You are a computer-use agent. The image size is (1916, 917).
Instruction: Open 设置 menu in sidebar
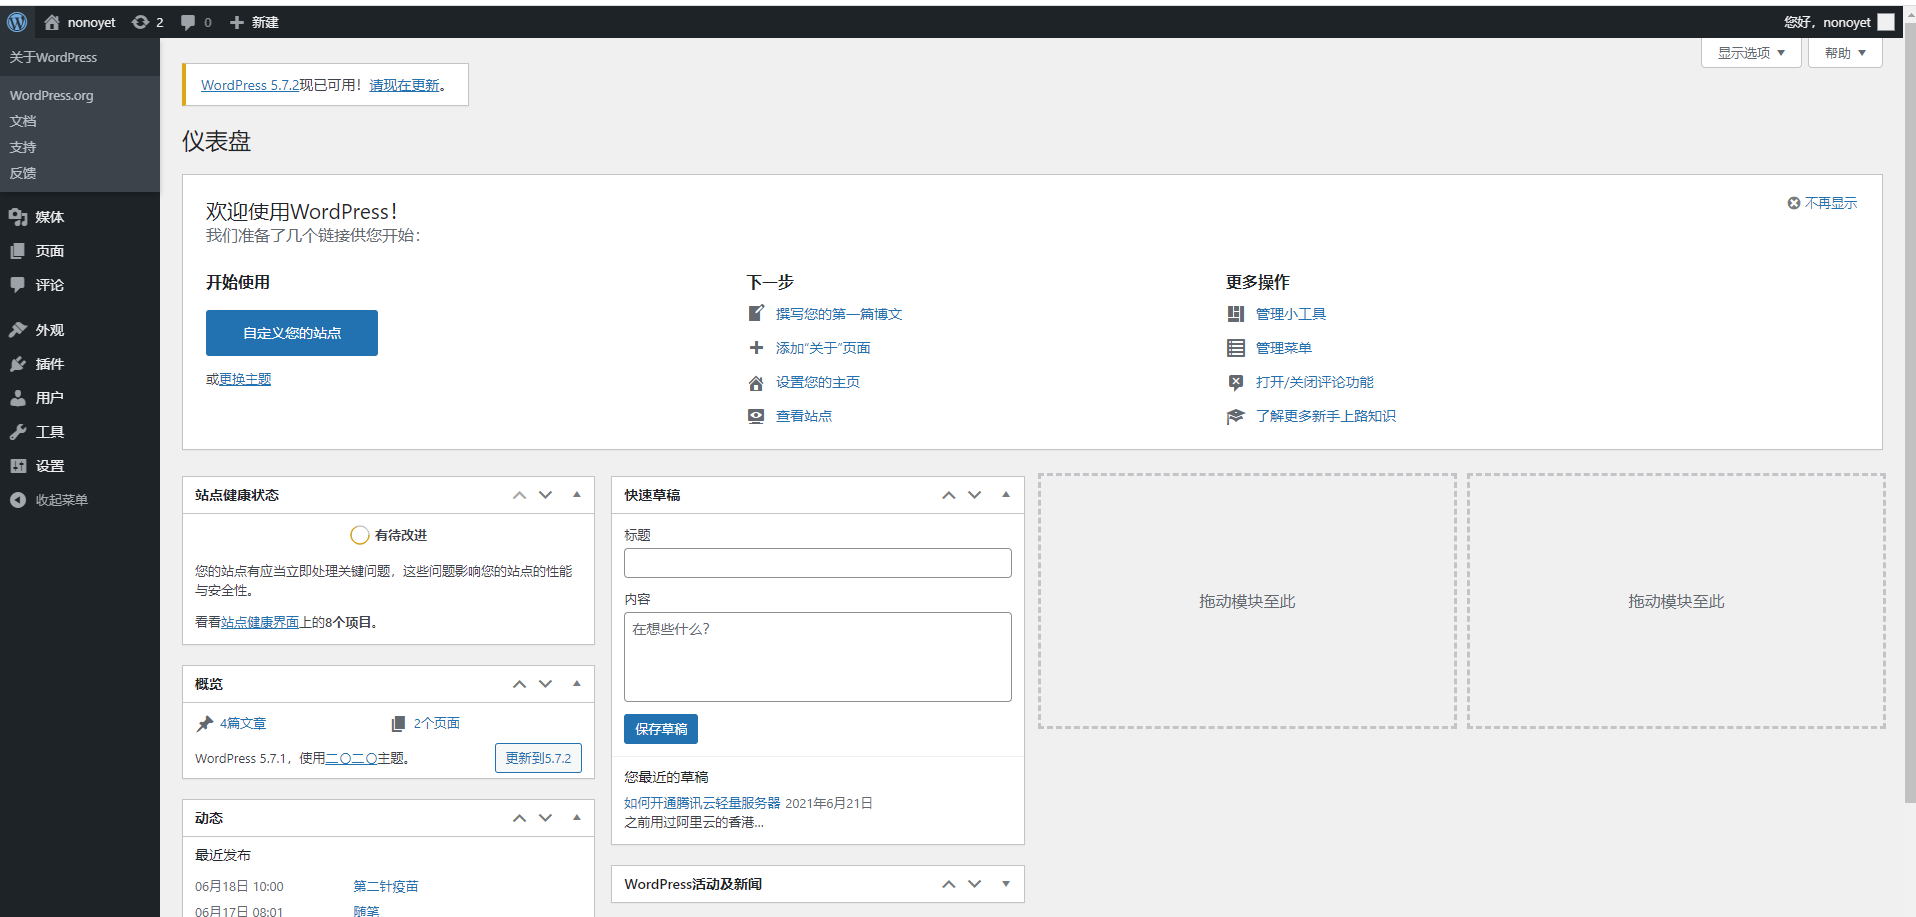(49, 466)
